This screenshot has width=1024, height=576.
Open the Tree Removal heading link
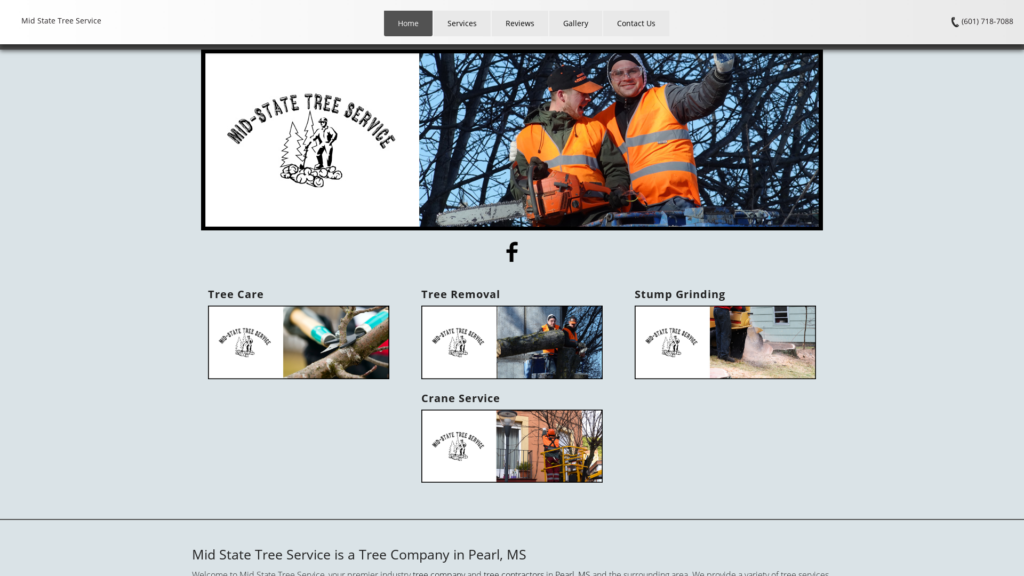click(x=460, y=294)
